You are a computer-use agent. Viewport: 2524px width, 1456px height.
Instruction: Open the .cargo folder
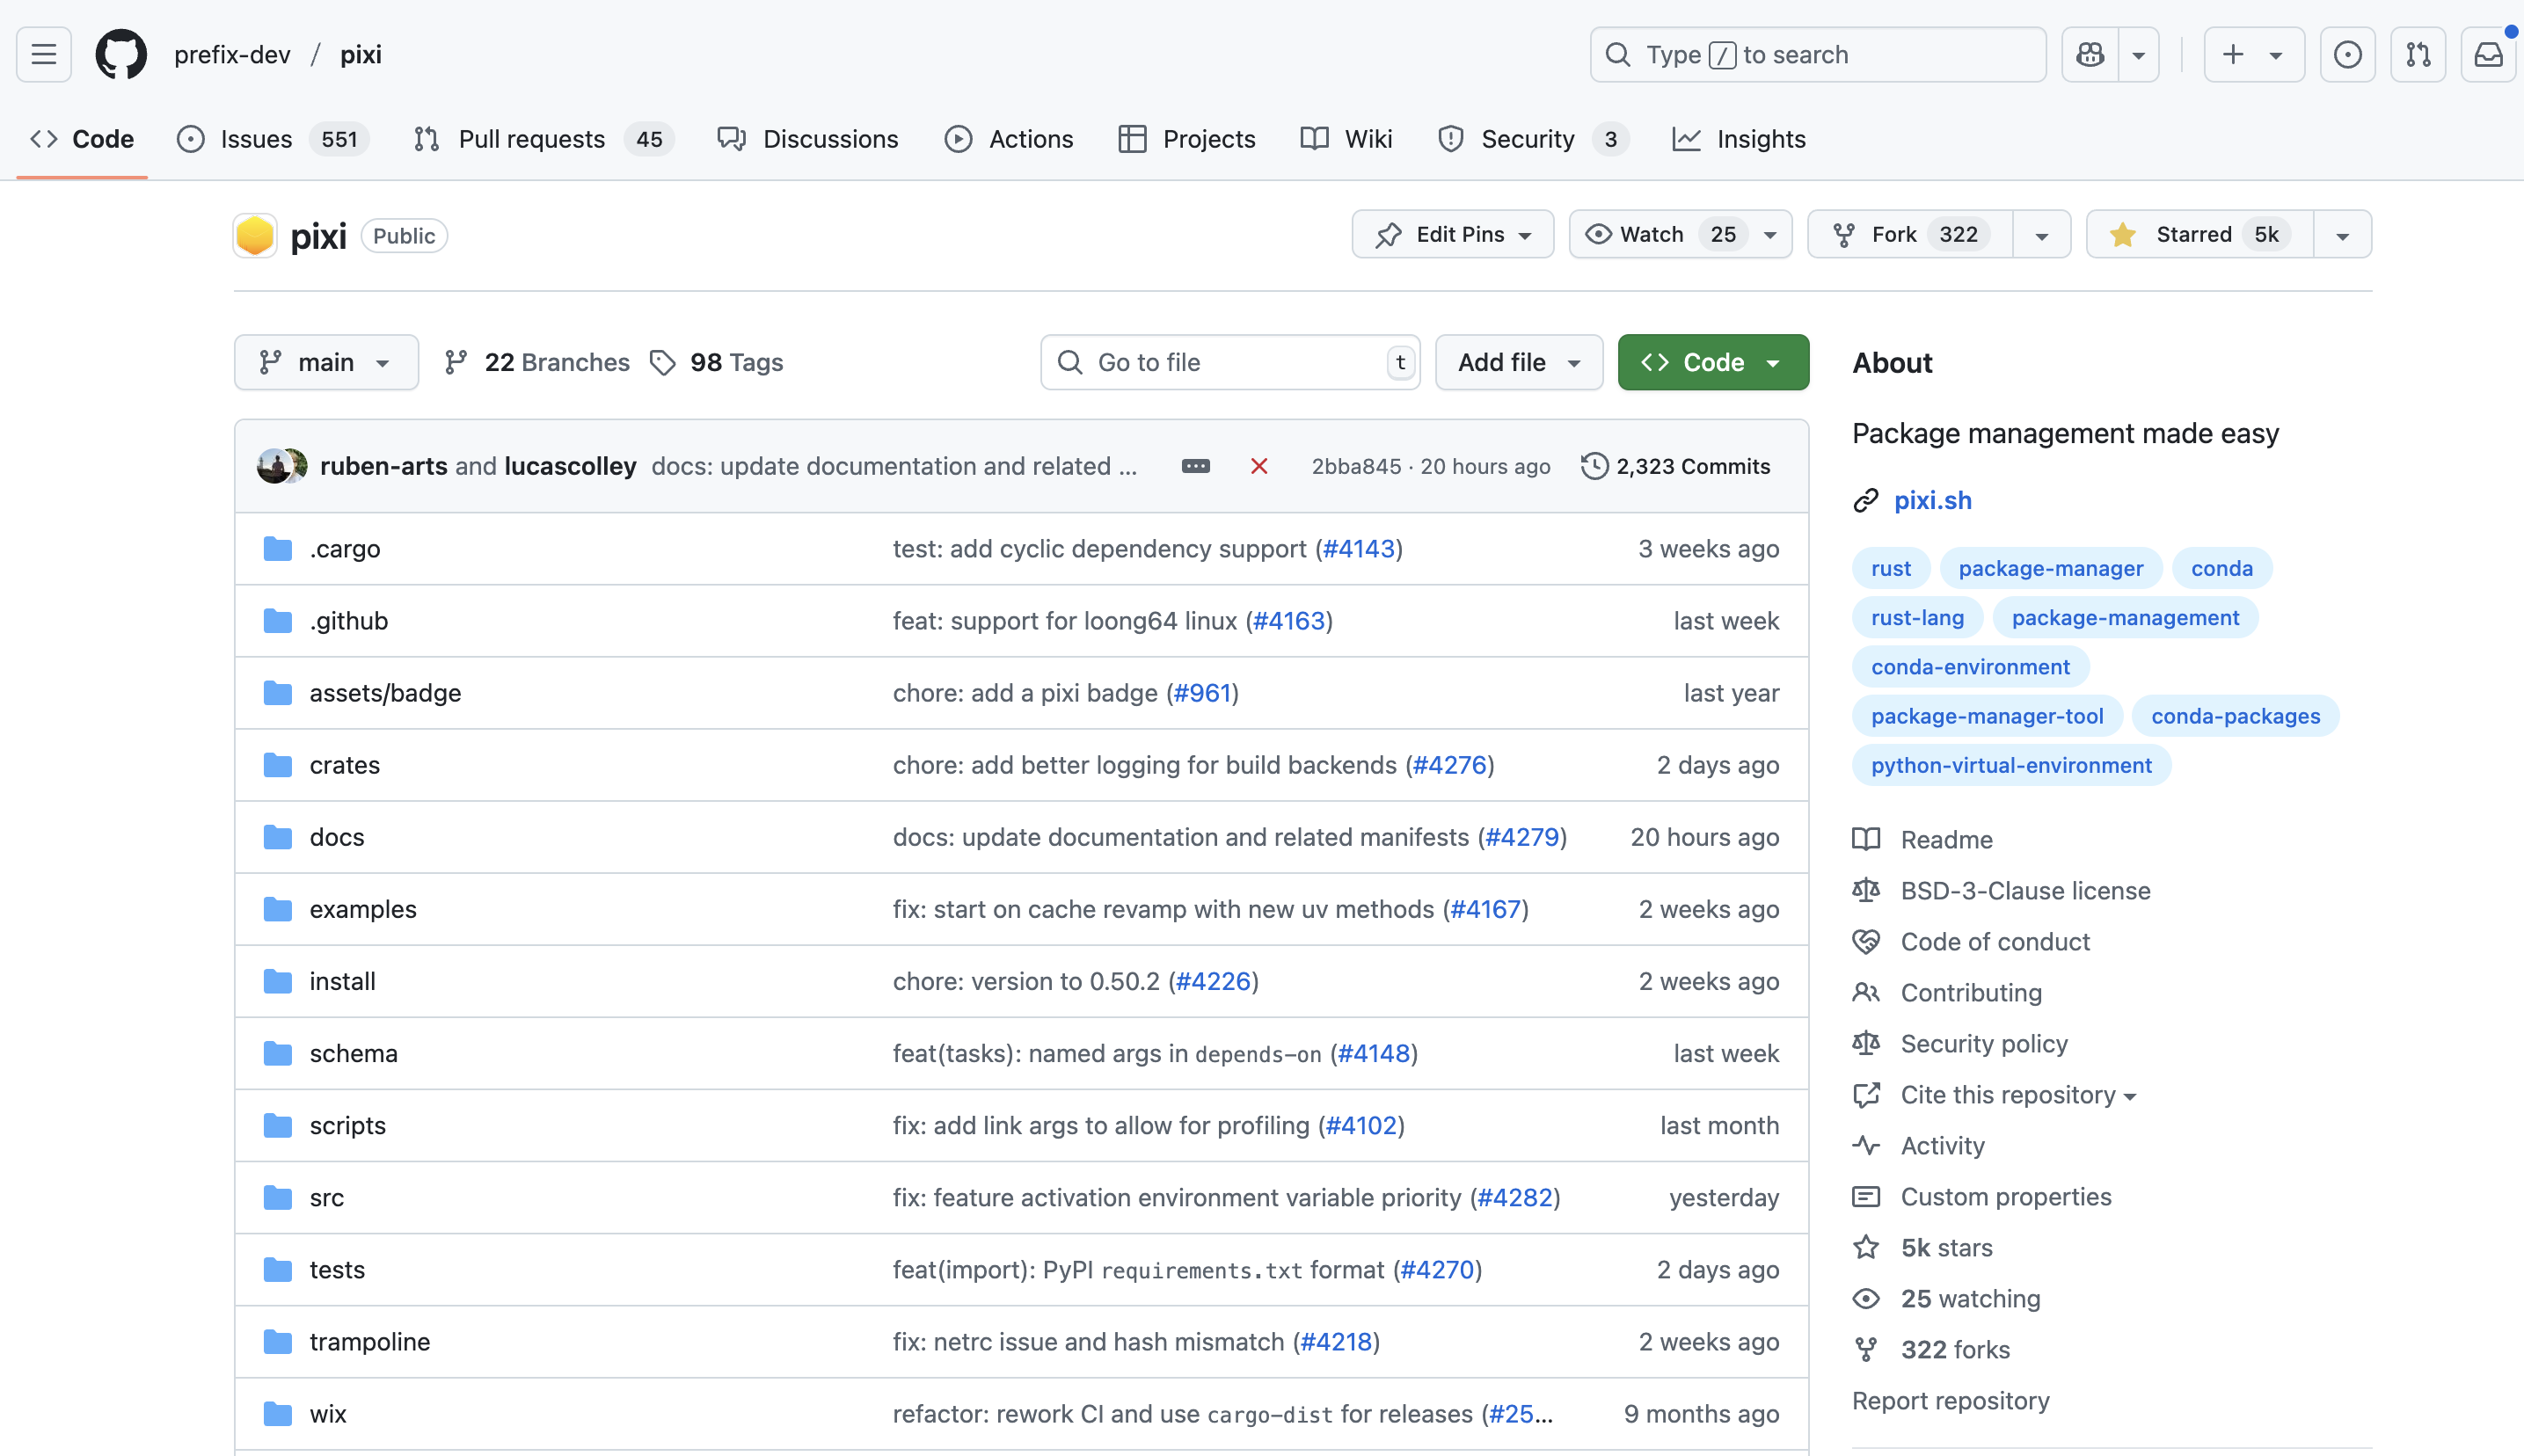pos(344,549)
